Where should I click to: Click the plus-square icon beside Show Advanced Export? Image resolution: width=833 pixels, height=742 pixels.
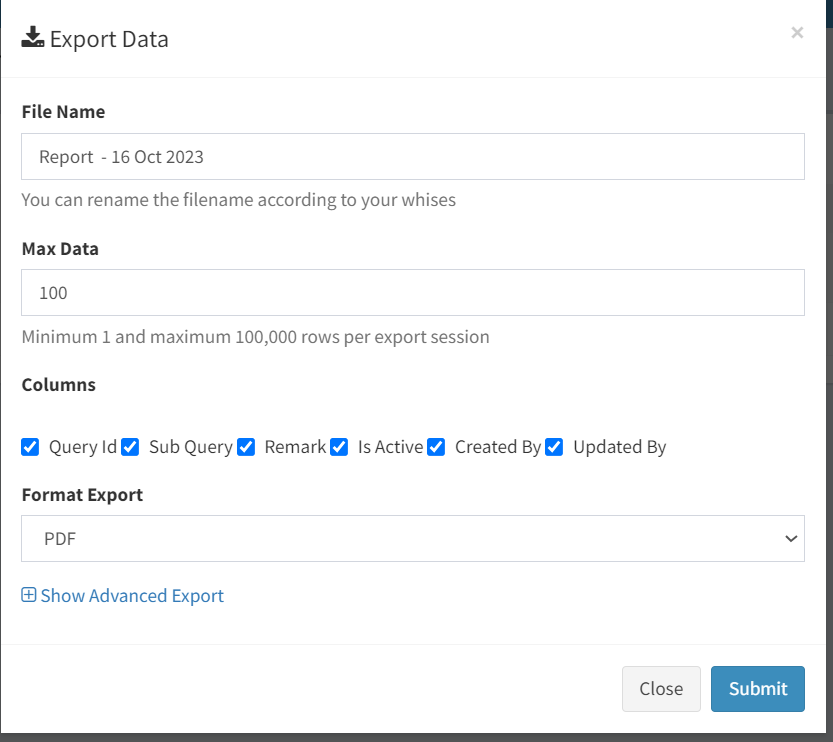click(x=29, y=595)
